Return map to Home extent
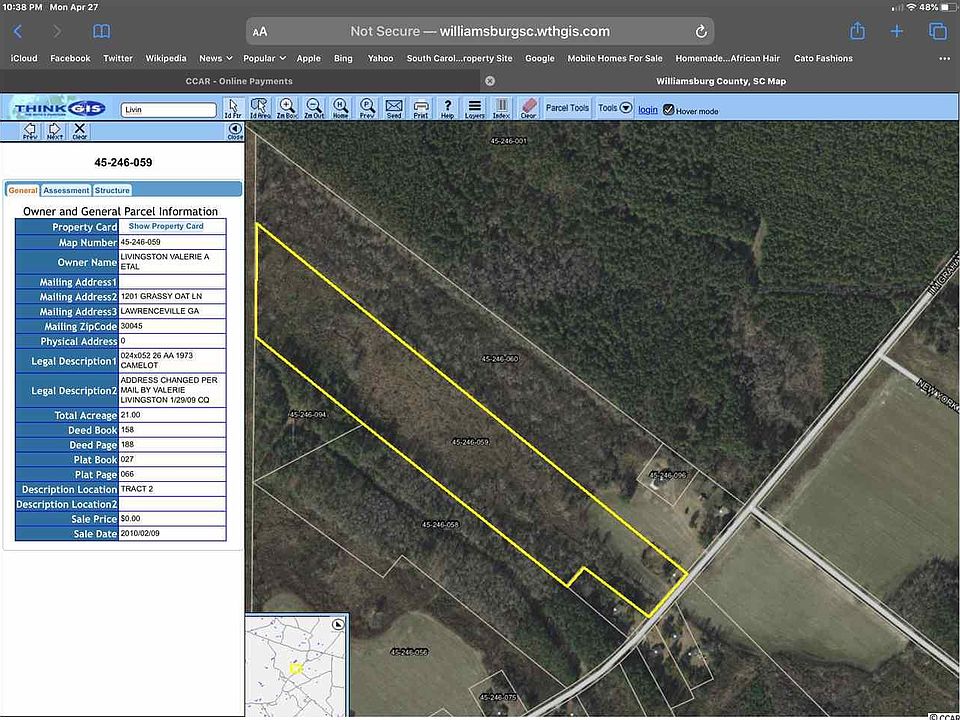Image resolution: width=960 pixels, height=720 pixels. tap(340, 108)
